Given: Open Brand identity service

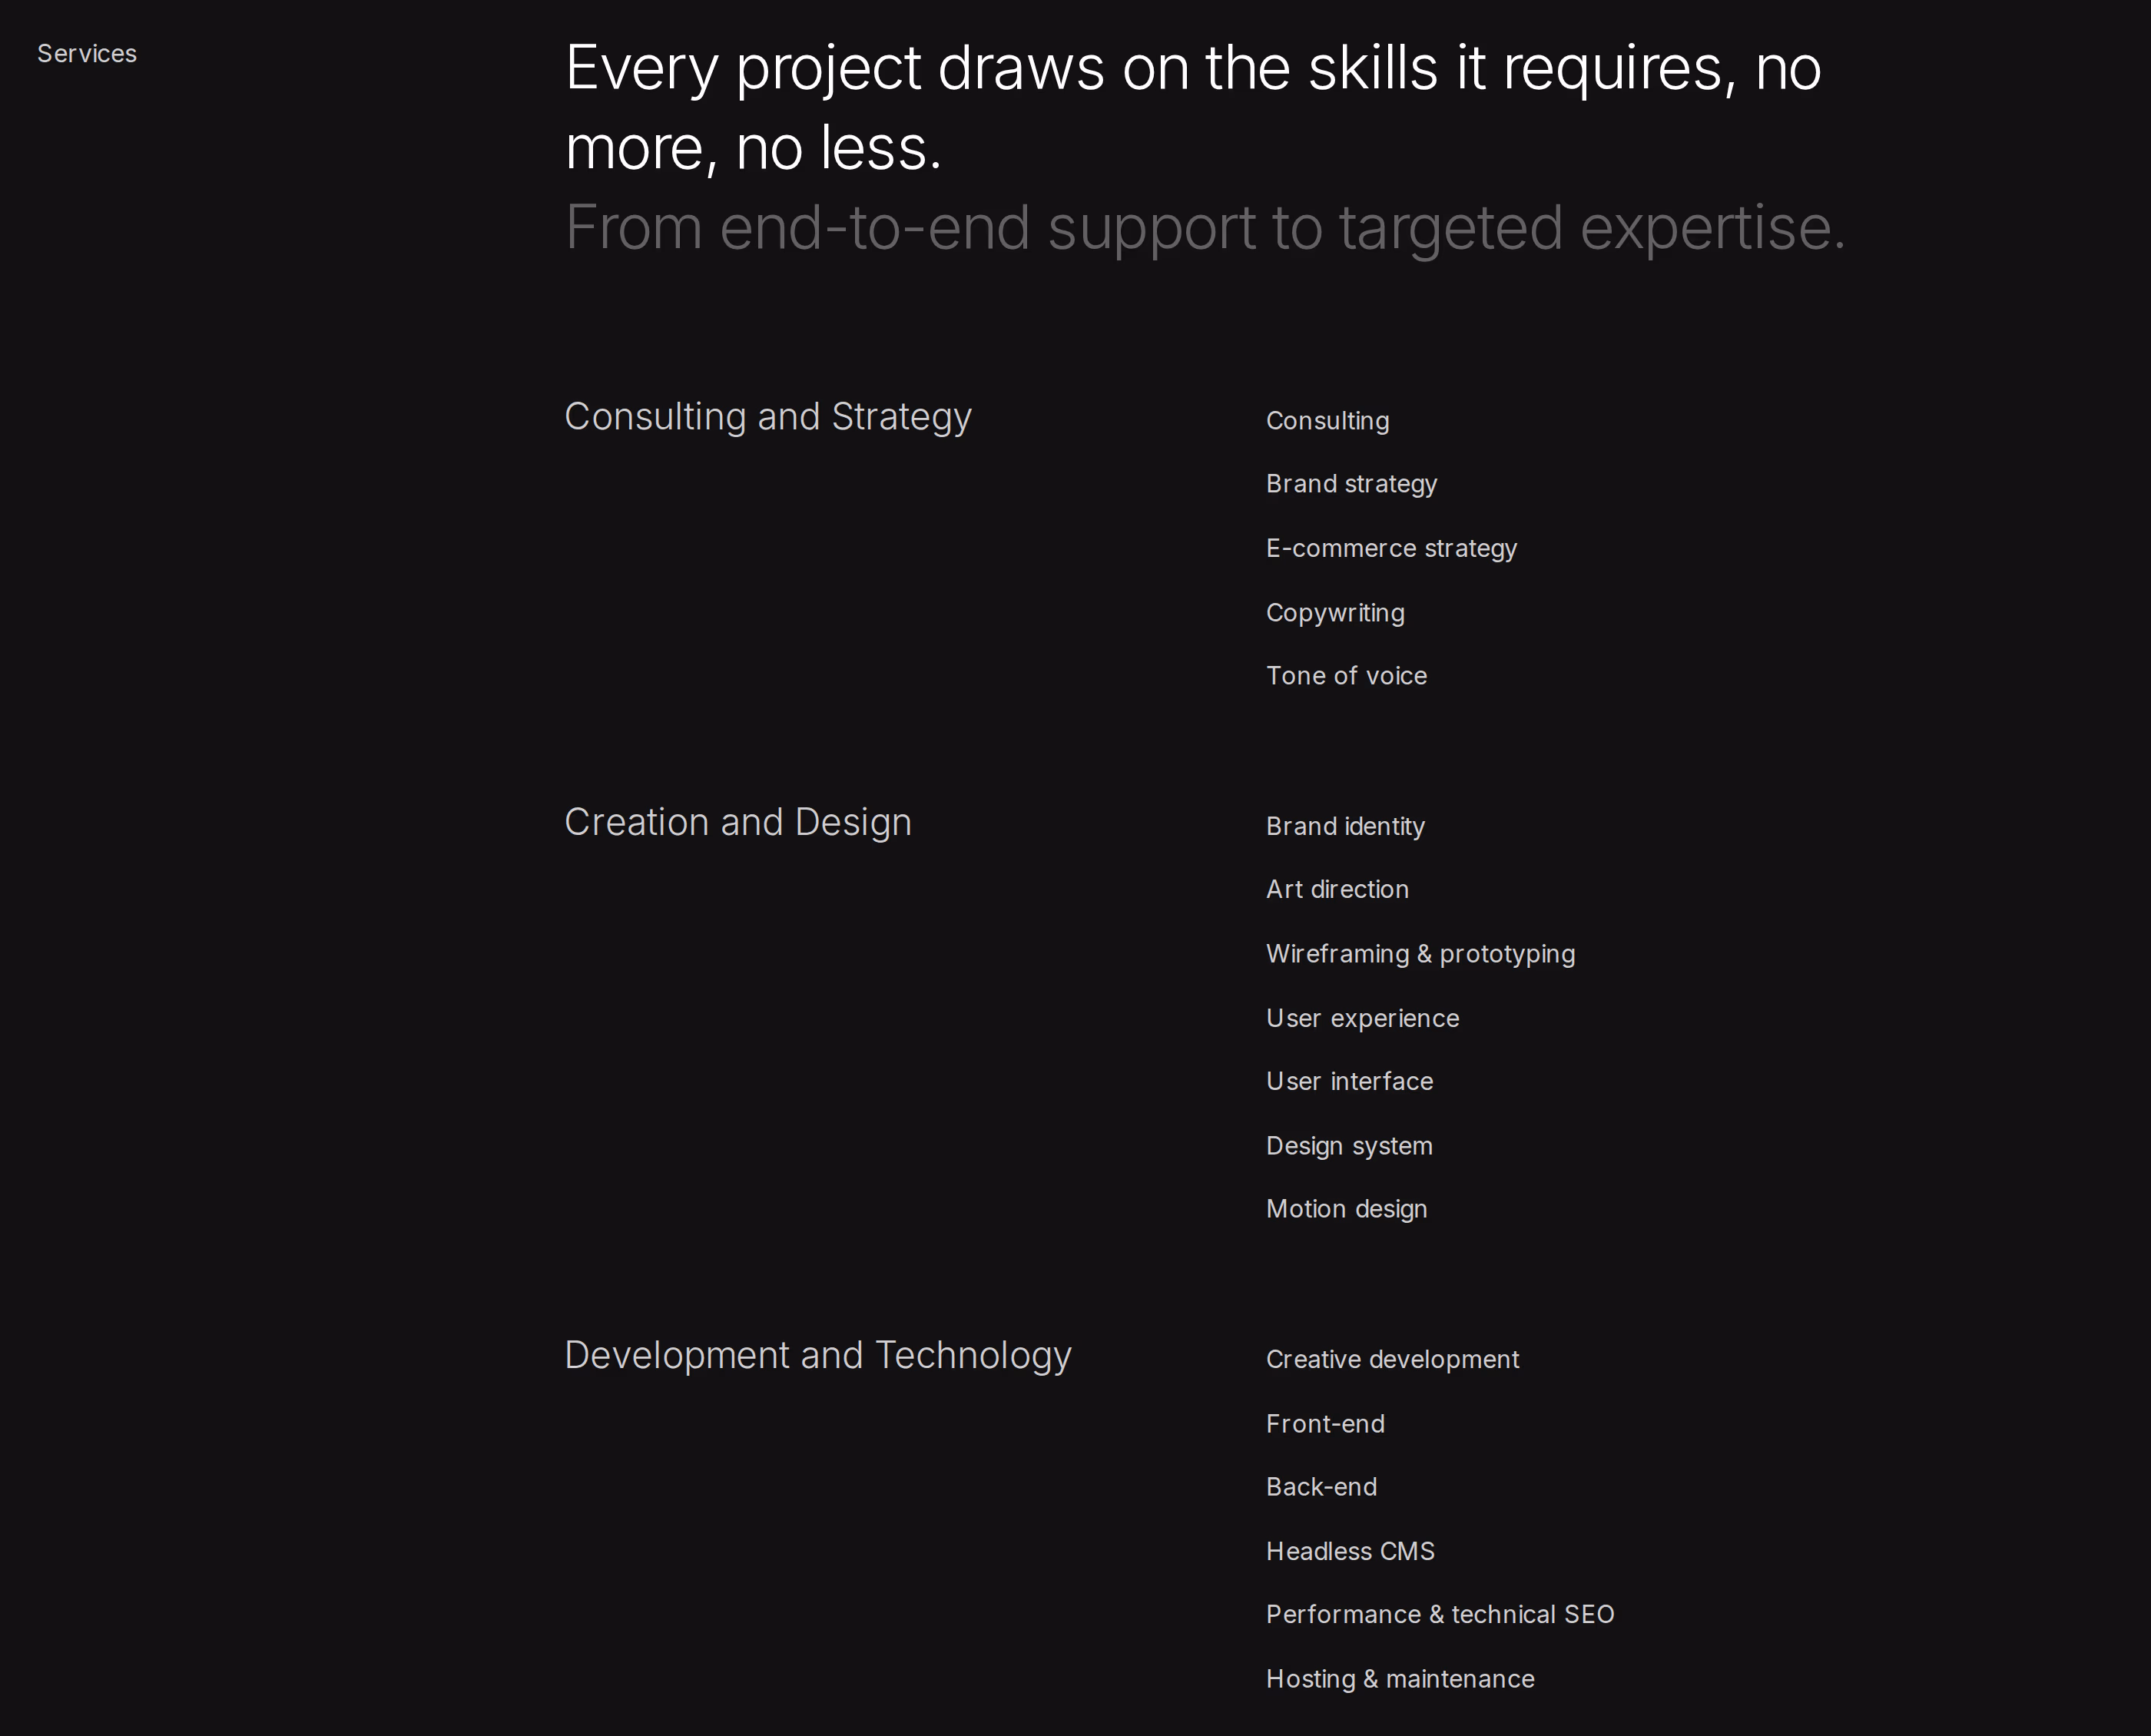Looking at the screenshot, I should pos(1345,827).
